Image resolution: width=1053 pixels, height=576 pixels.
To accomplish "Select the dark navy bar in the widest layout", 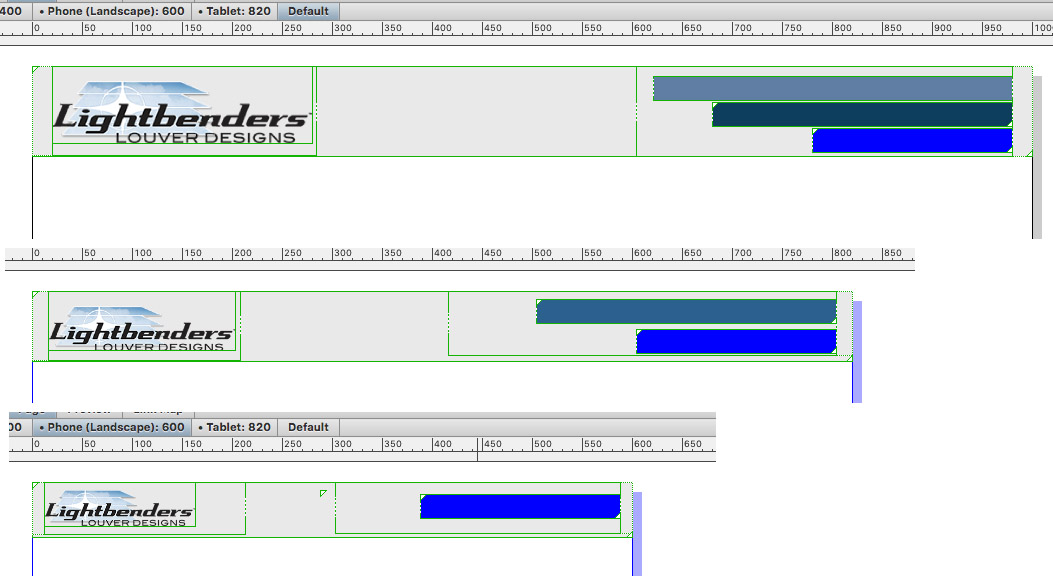I will (x=862, y=115).
